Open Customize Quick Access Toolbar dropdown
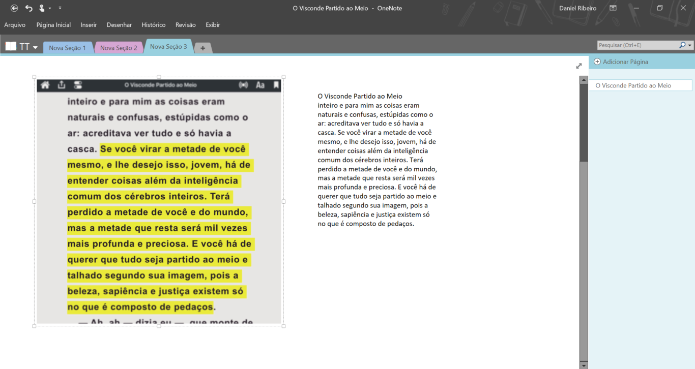The height and width of the screenshot is (369, 695). tap(60, 8)
